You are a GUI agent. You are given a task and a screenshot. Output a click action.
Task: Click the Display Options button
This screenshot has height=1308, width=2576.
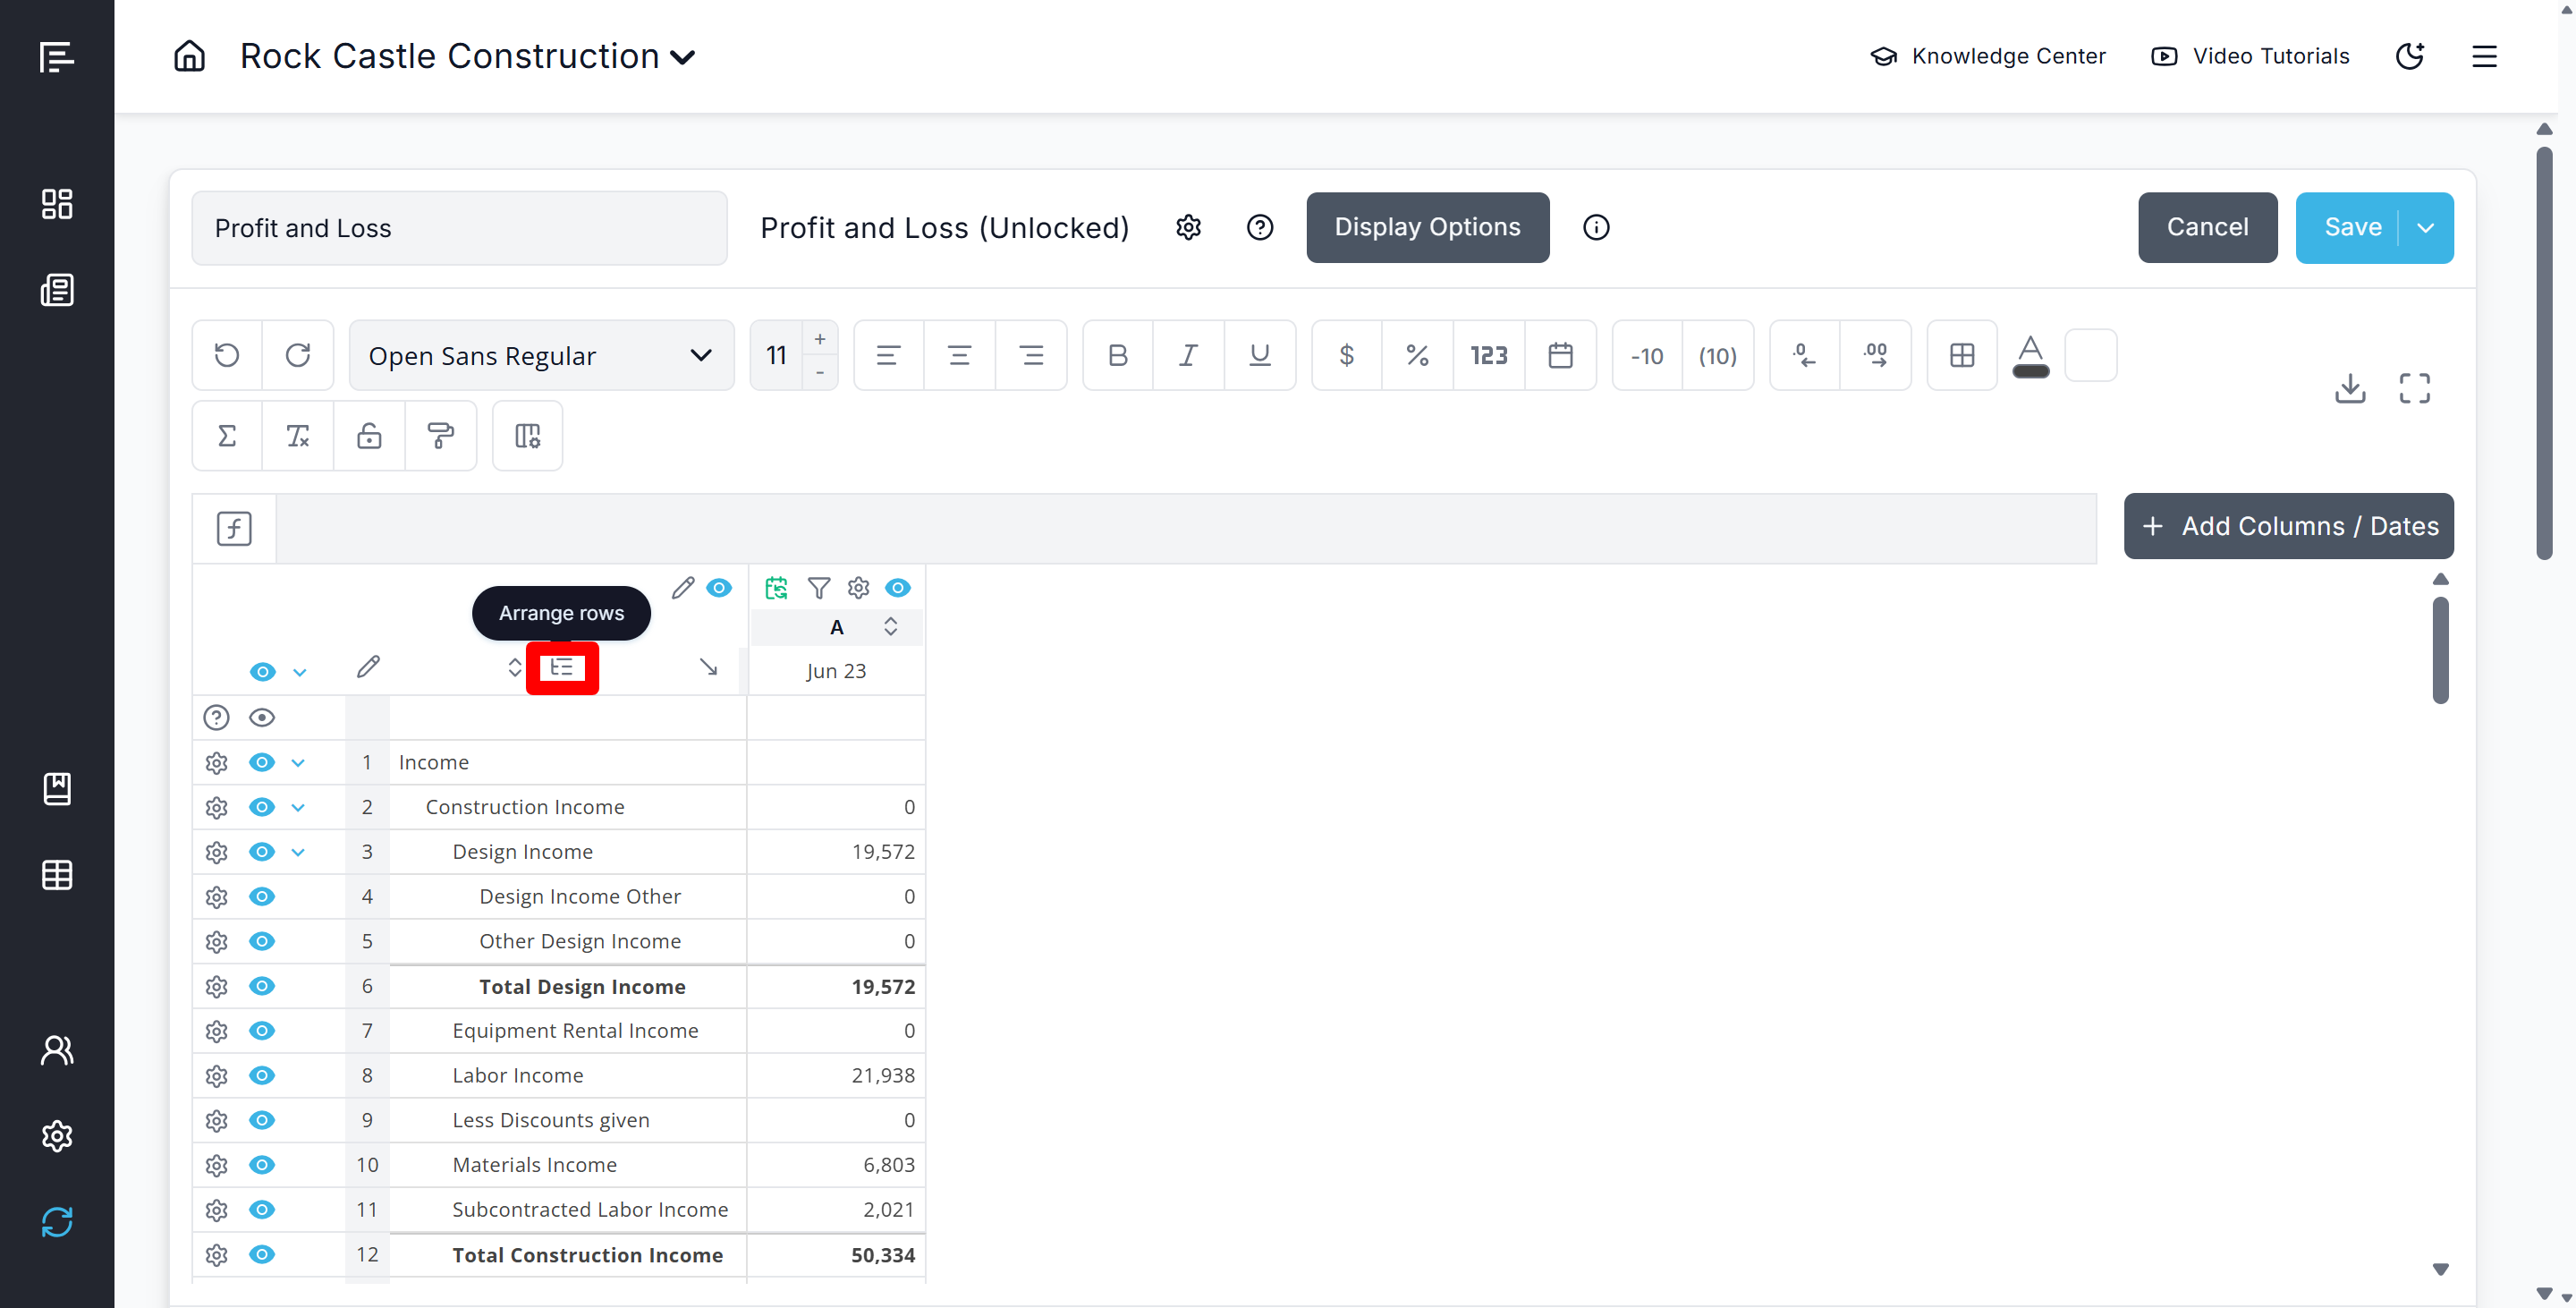[x=1427, y=228]
